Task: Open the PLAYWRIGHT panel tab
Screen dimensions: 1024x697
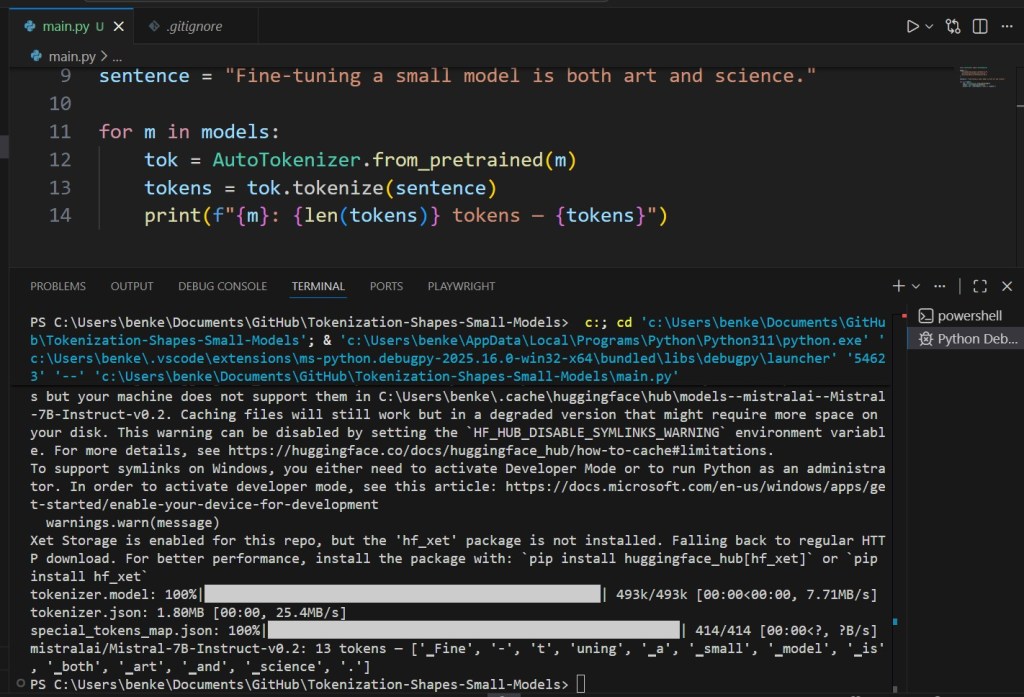Action: point(461,286)
